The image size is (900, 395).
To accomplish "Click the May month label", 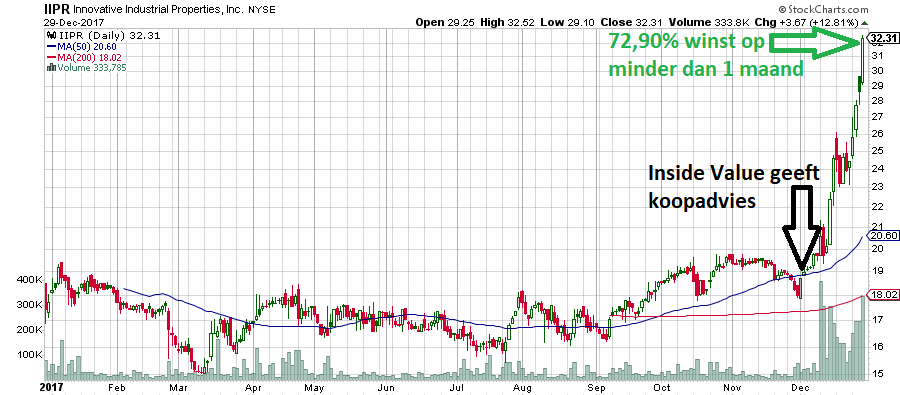I will tap(315, 388).
